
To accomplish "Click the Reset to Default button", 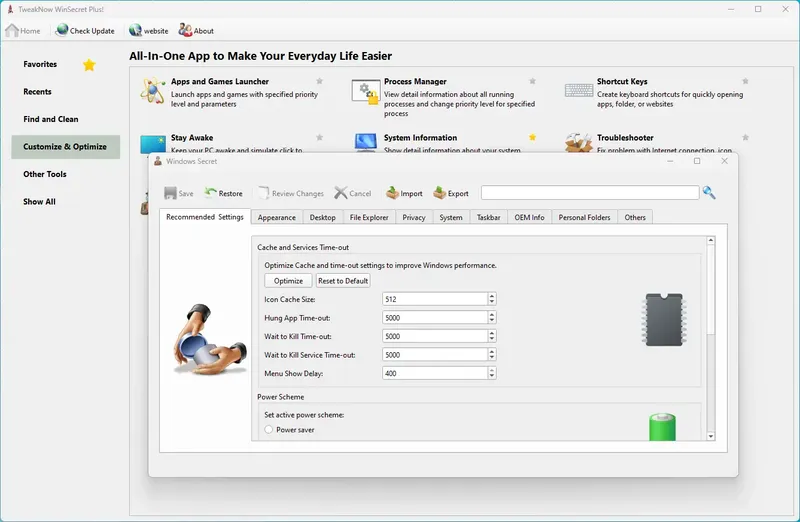I will click(x=343, y=281).
